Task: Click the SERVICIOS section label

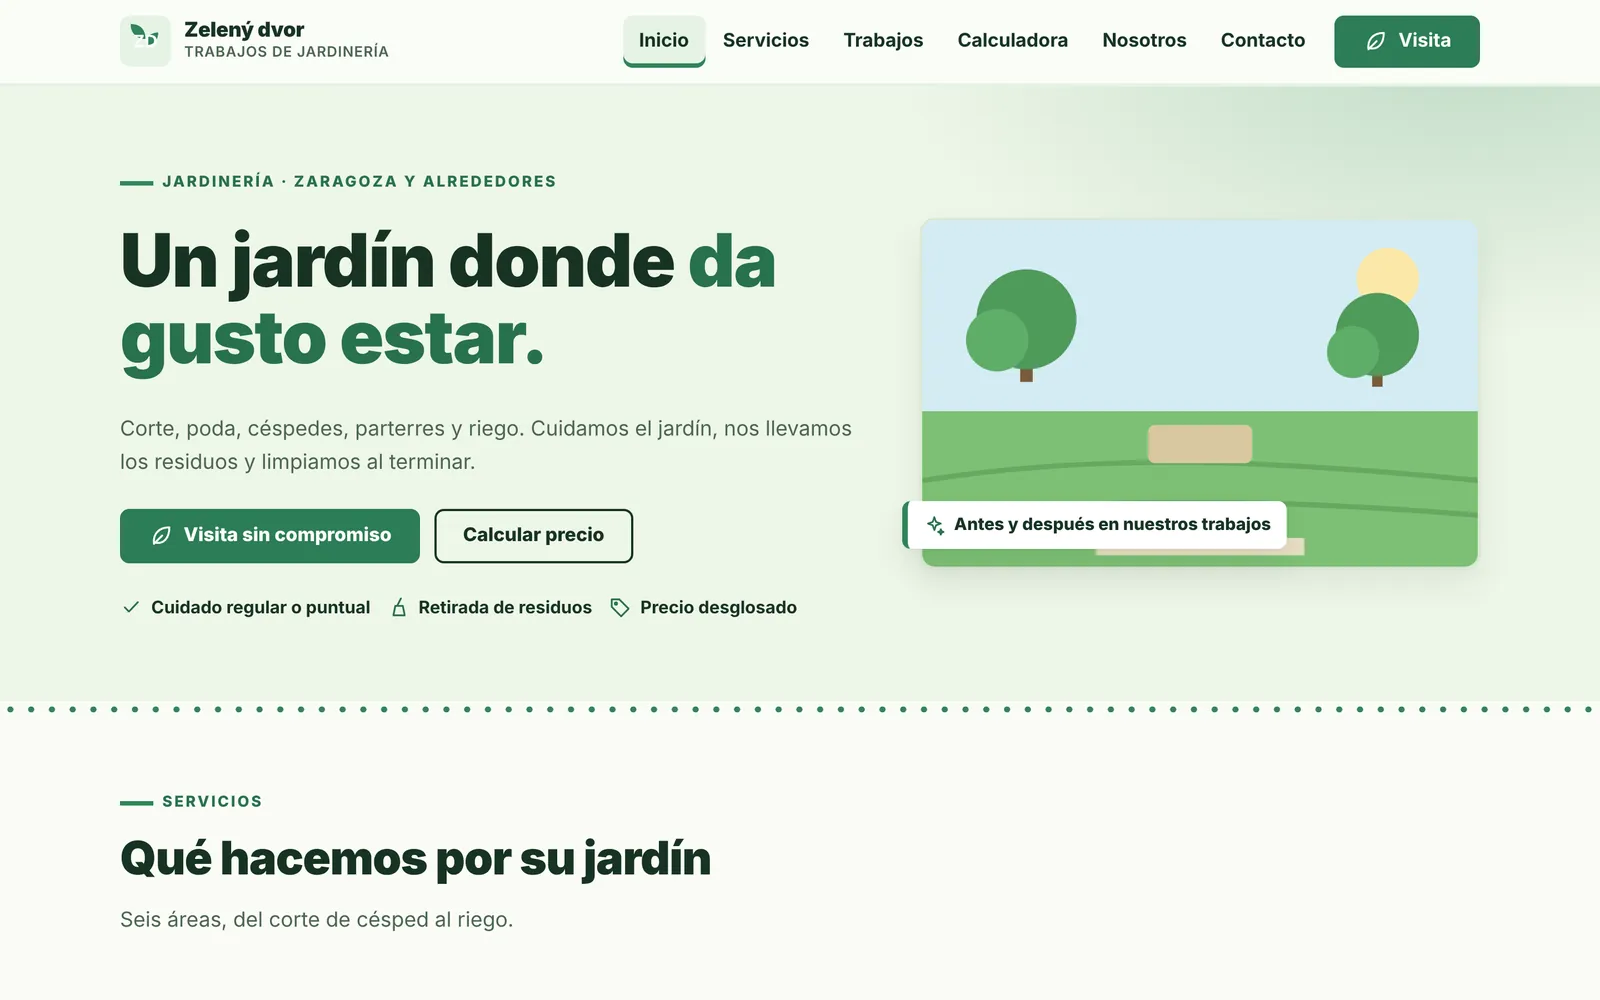Action: [x=212, y=801]
